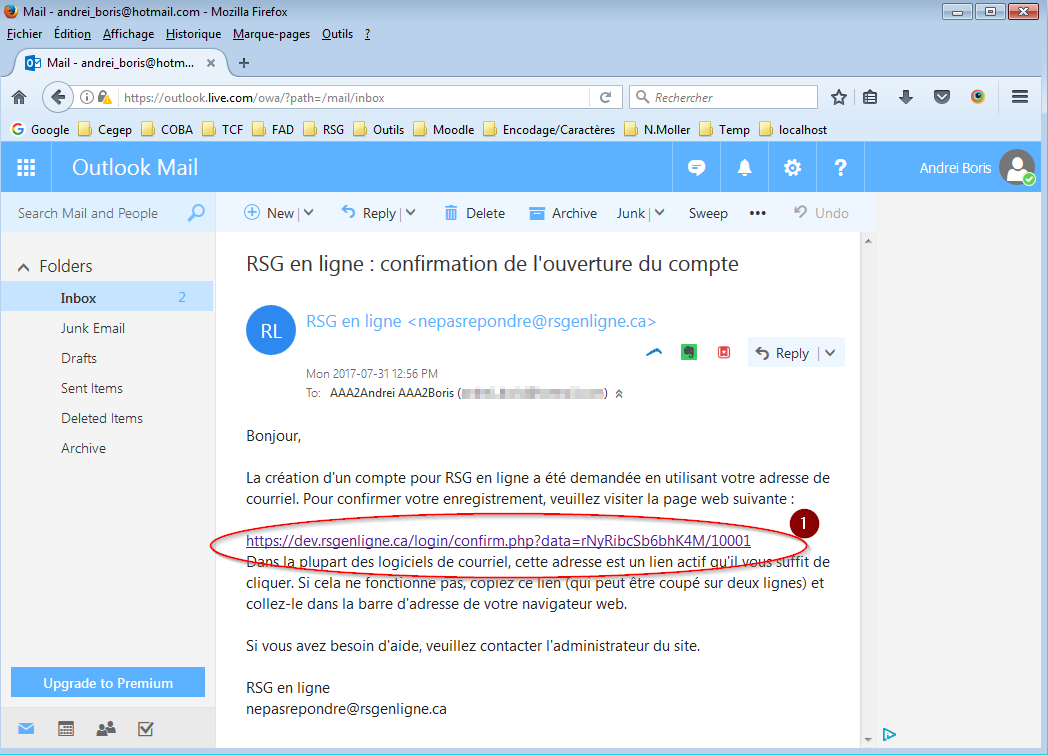Open the Marque-pages menu
The width and height of the screenshot is (1048, 755).
272,34
